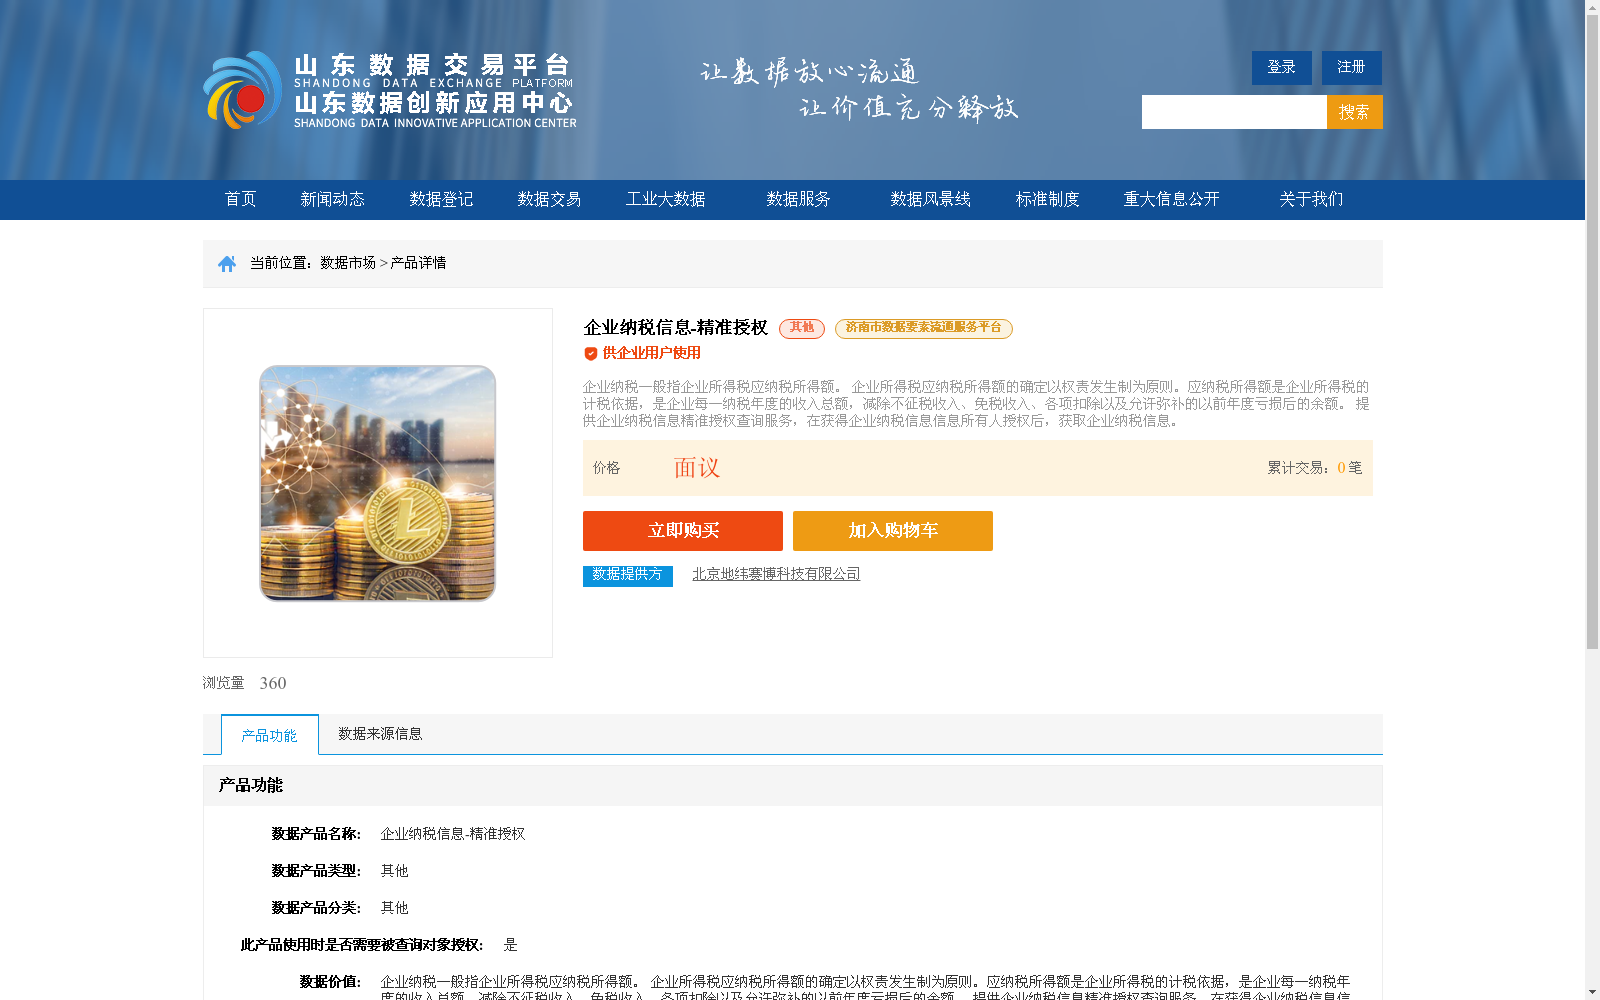This screenshot has height=1000, width=1600.
Task: Click the red 立即购买 button
Action: 683,531
